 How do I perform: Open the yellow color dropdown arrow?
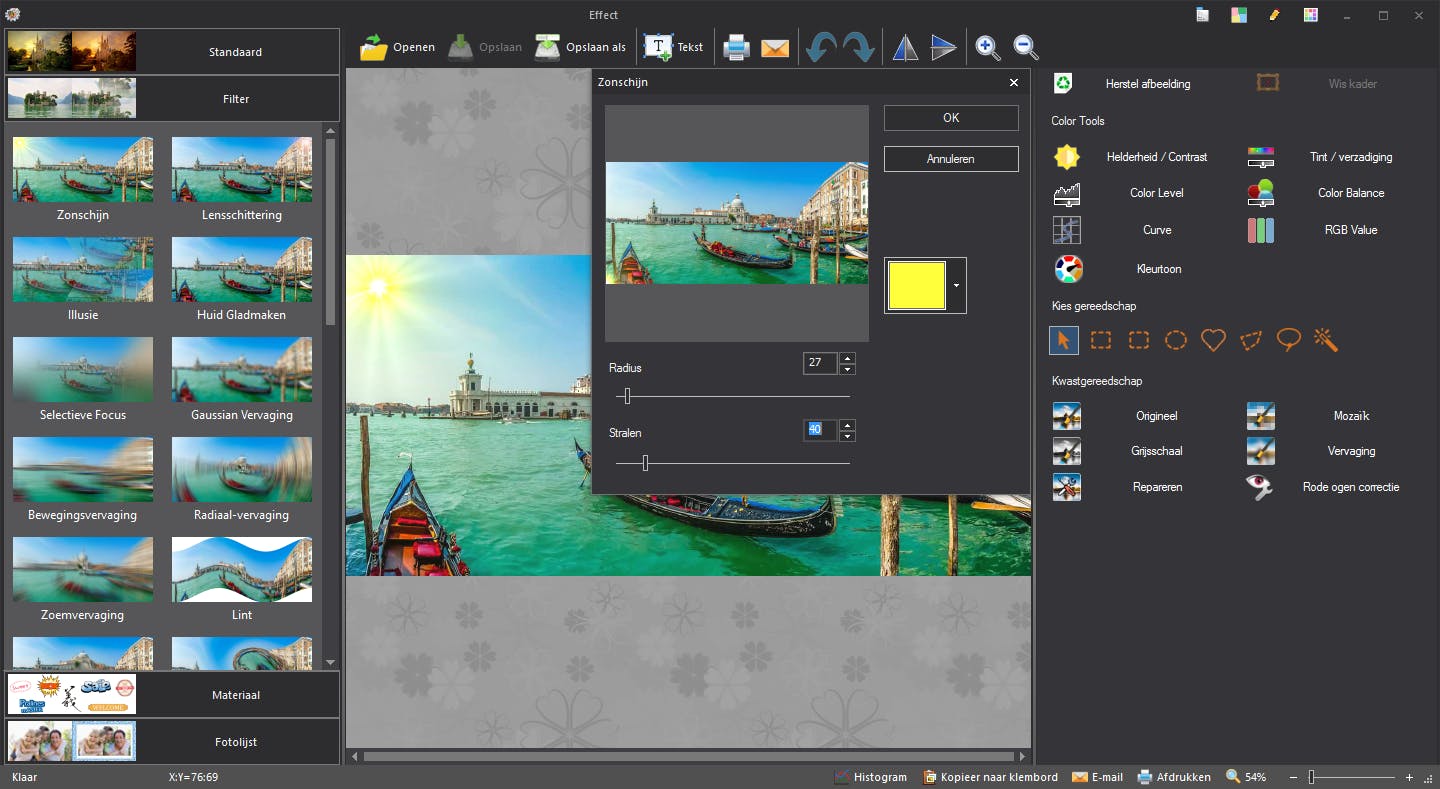tap(956, 286)
